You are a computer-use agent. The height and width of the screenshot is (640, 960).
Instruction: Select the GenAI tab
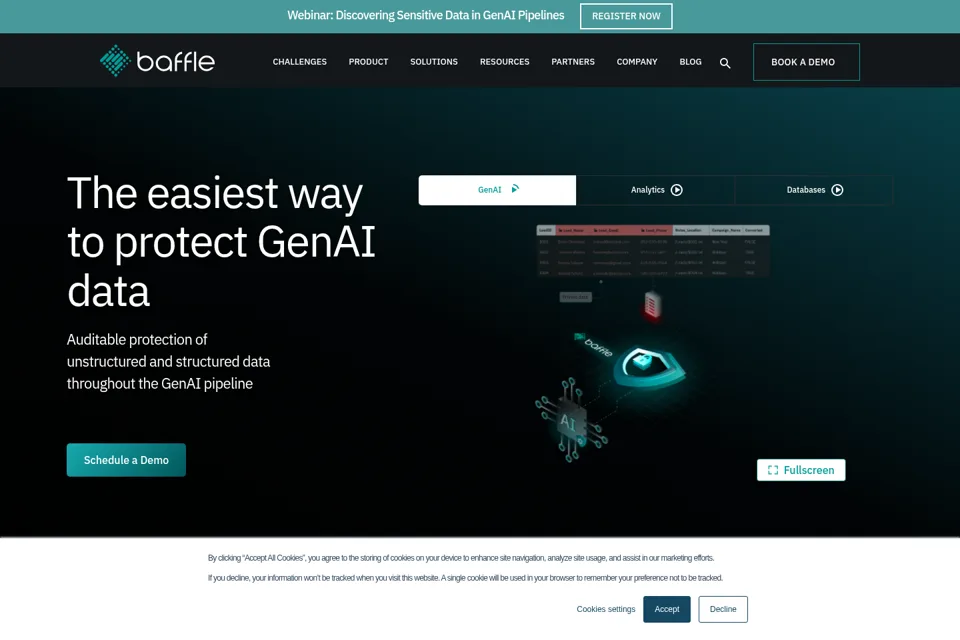(497, 190)
